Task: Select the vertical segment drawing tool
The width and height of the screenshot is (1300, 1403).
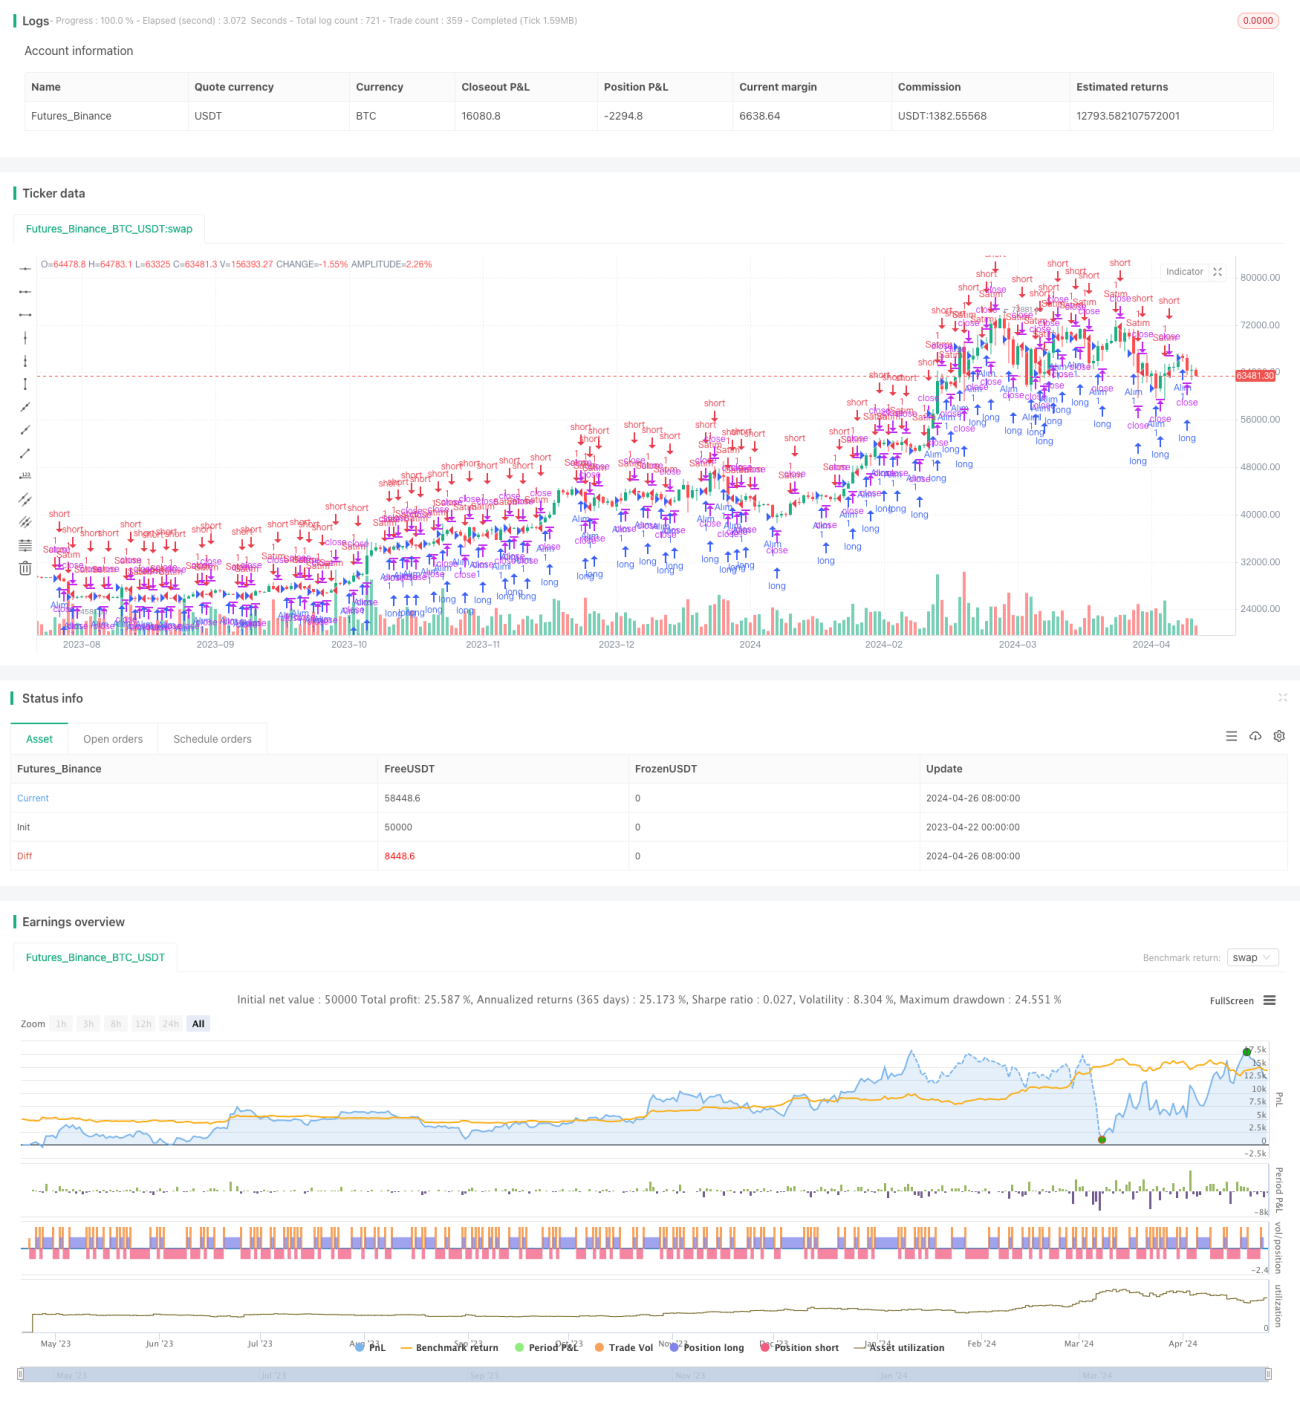Action: 25,383
